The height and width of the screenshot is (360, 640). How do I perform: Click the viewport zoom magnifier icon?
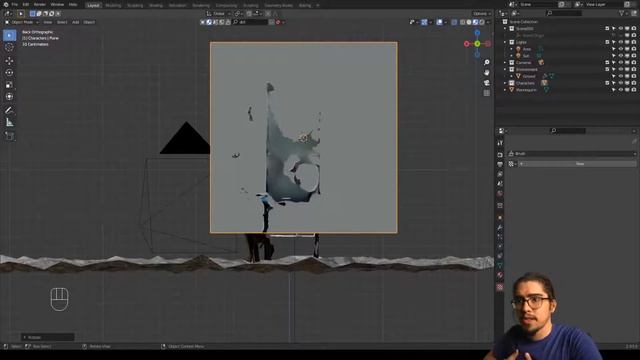pos(487,62)
